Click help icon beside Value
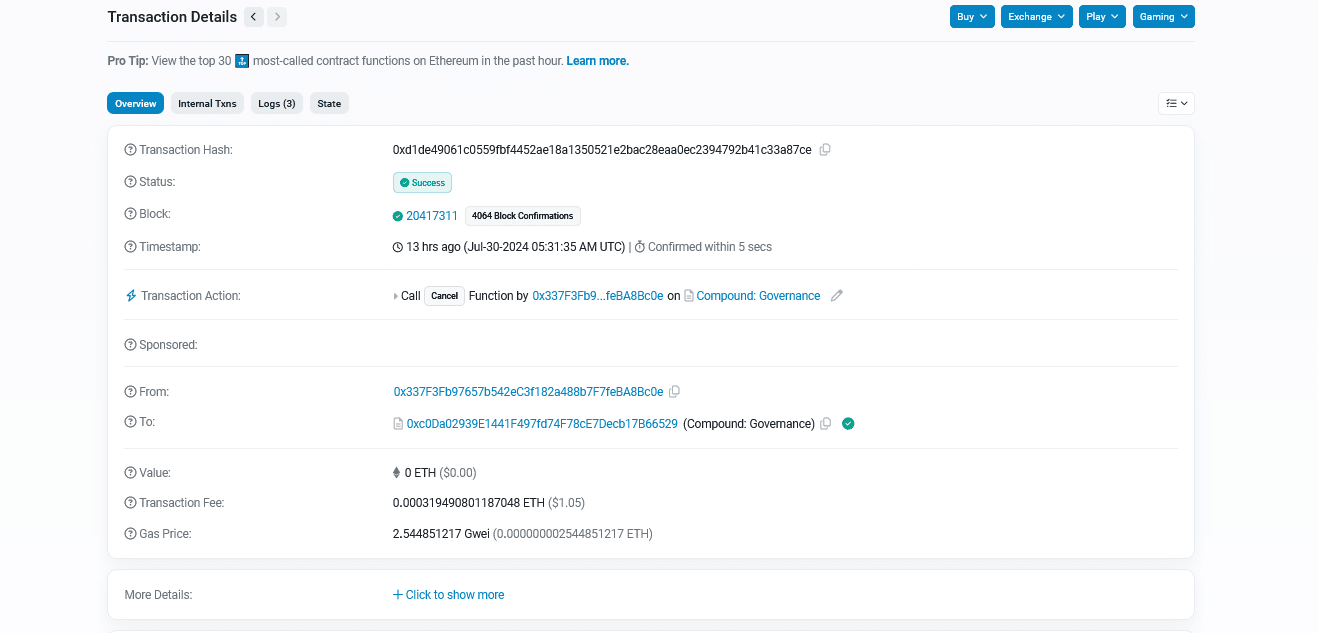Screen dimensions: 1318x633 click(x=130, y=473)
